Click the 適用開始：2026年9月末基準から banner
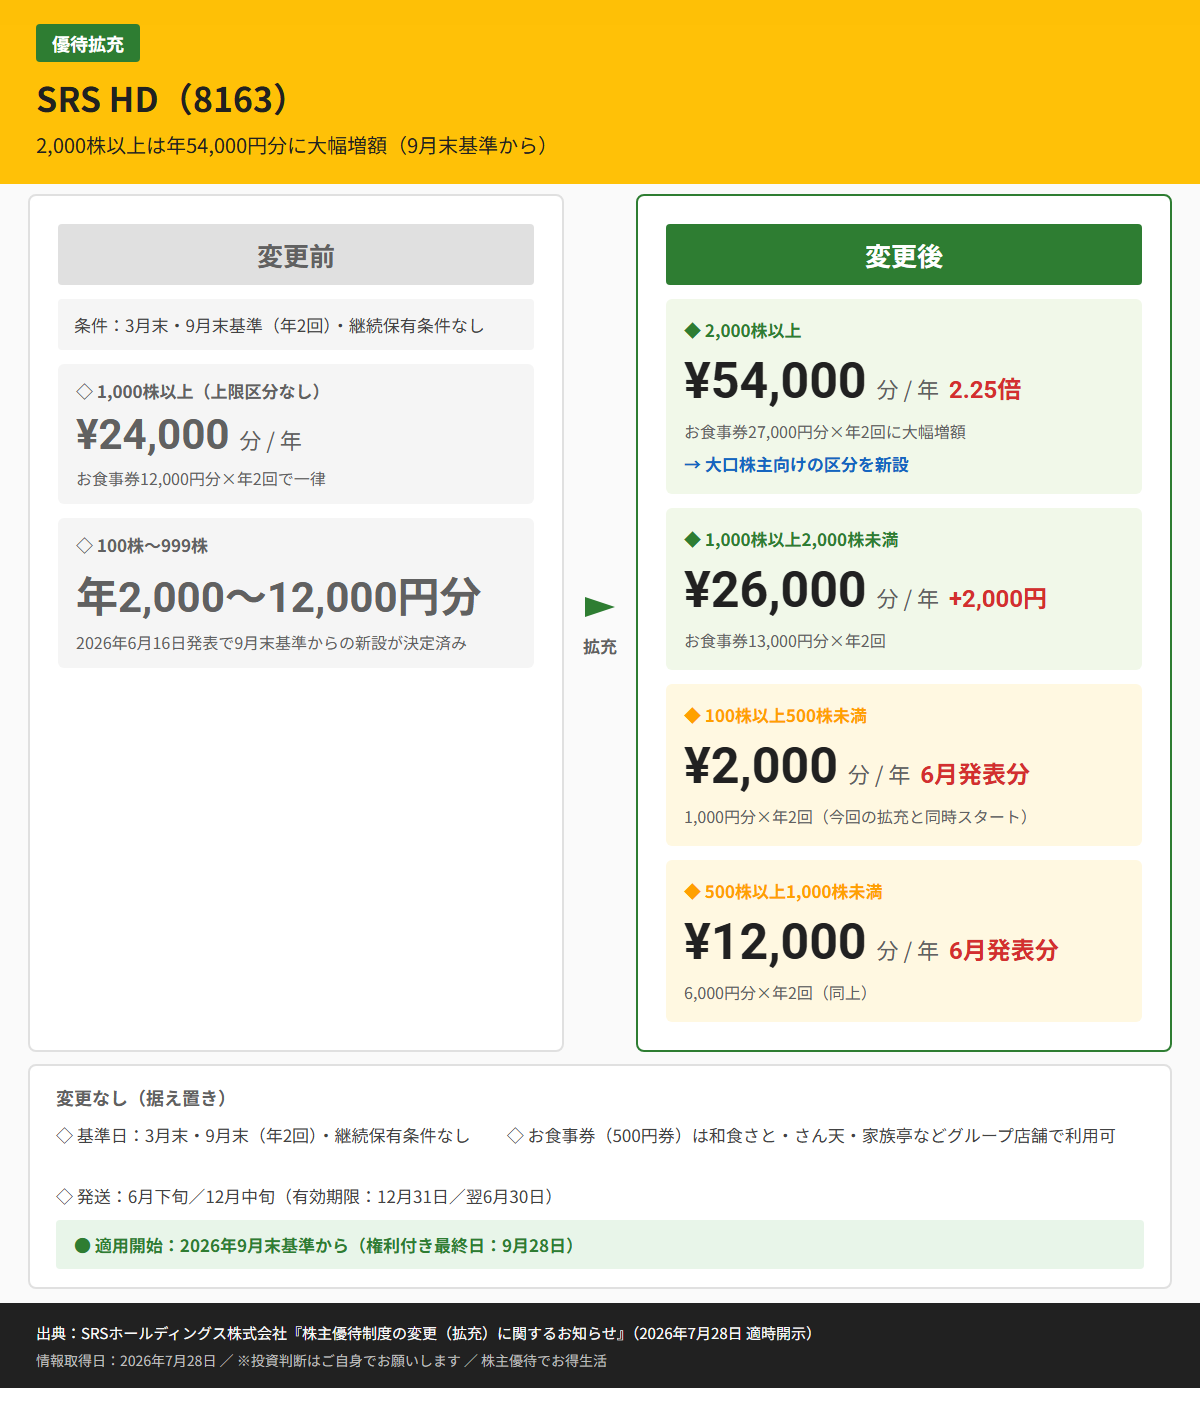Image resolution: width=1200 pixels, height=1412 pixels. click(600, 1245)
